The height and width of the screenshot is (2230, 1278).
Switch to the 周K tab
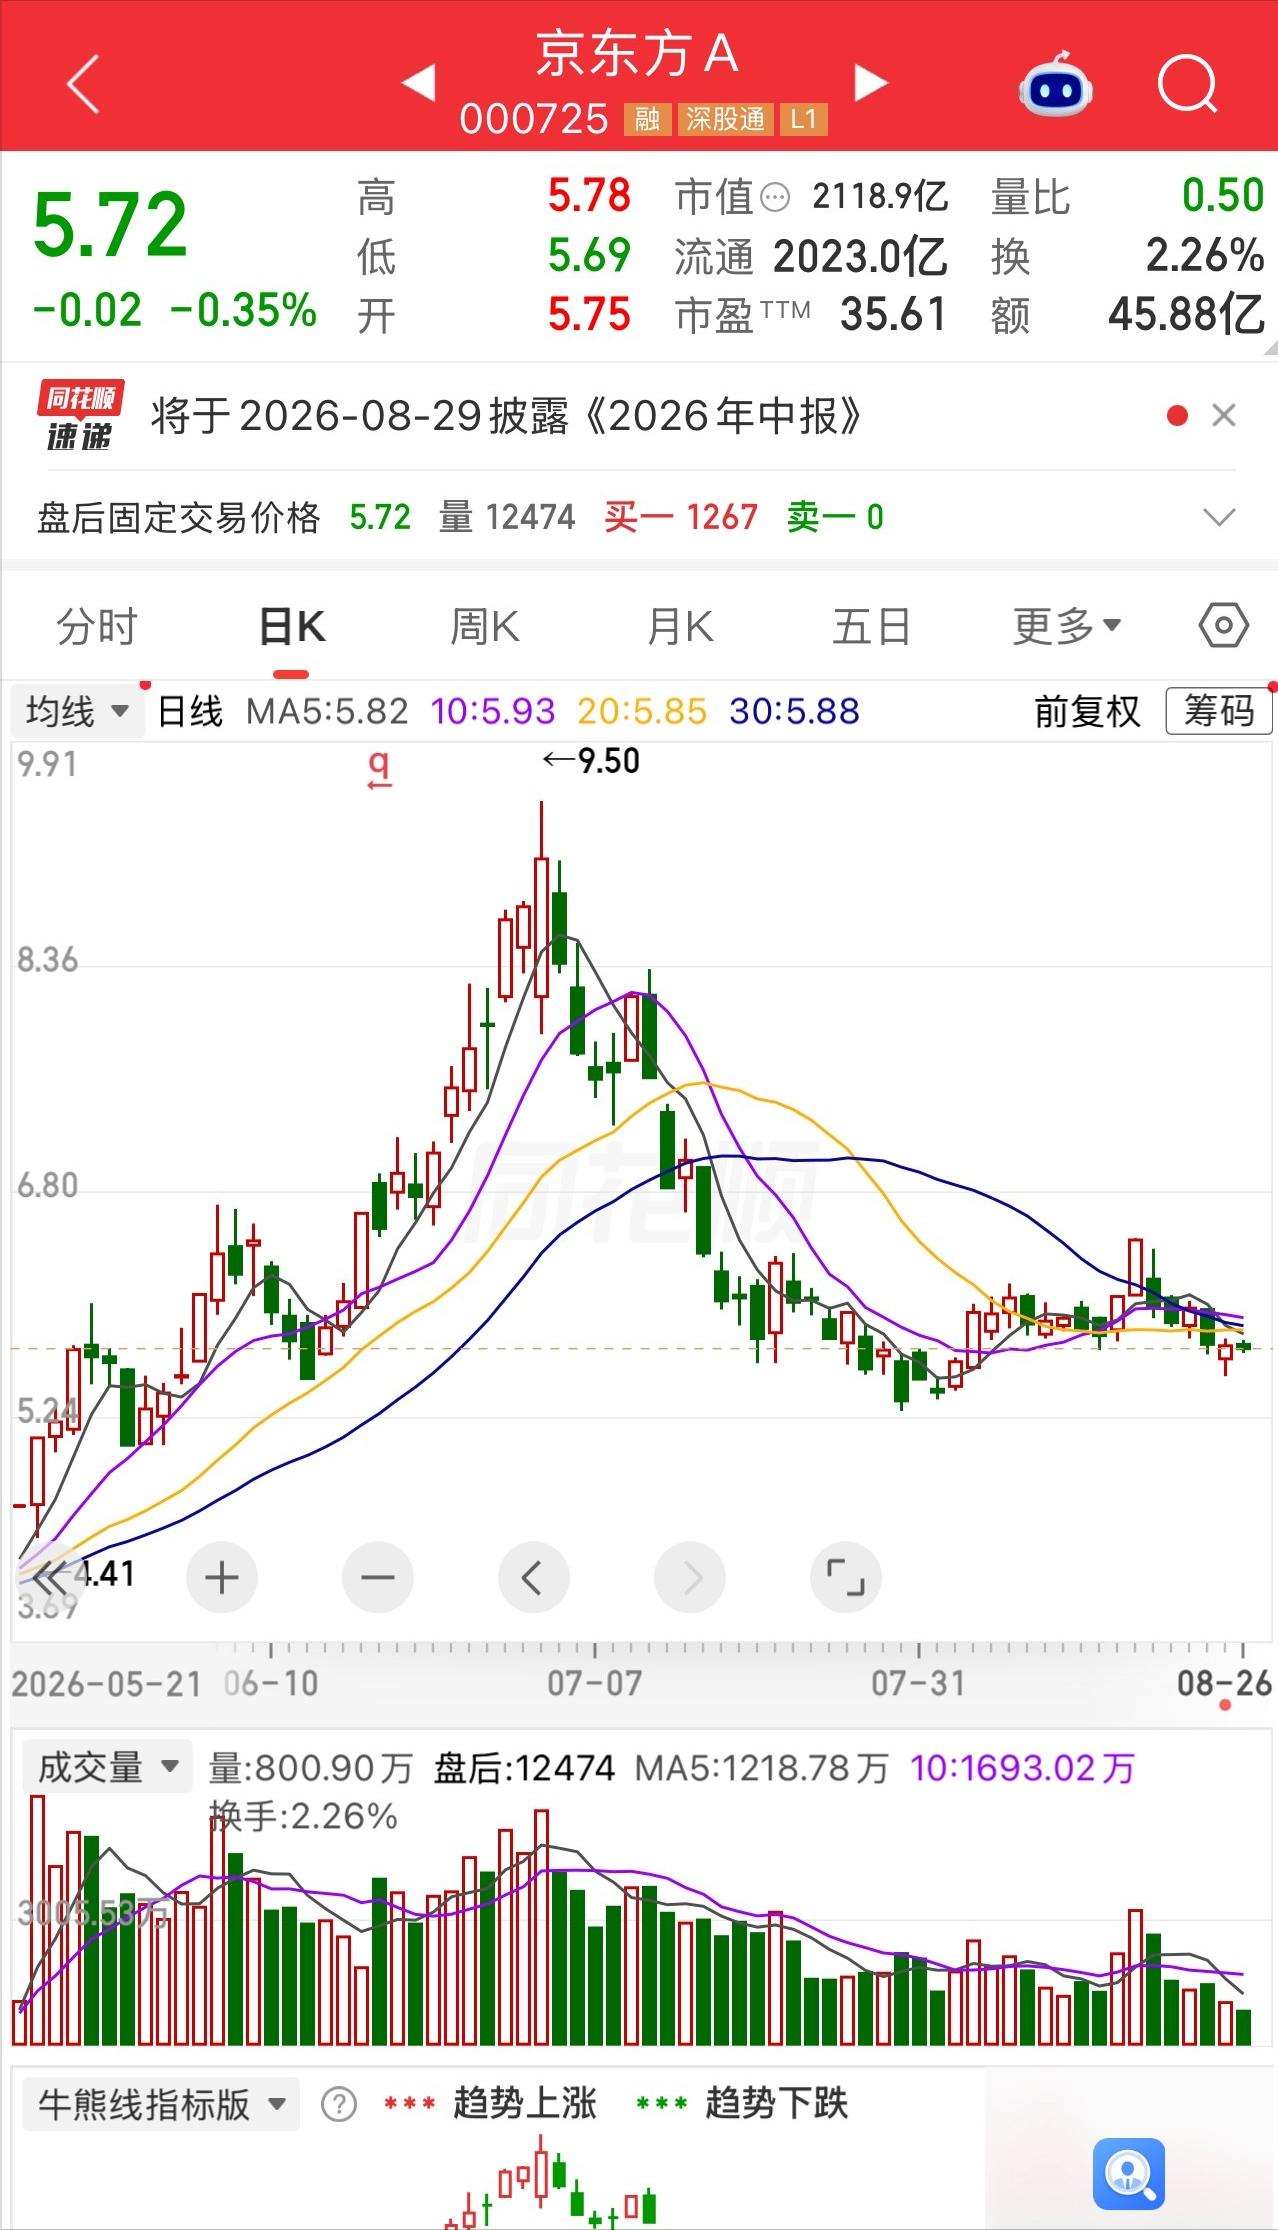coord(485,627)
